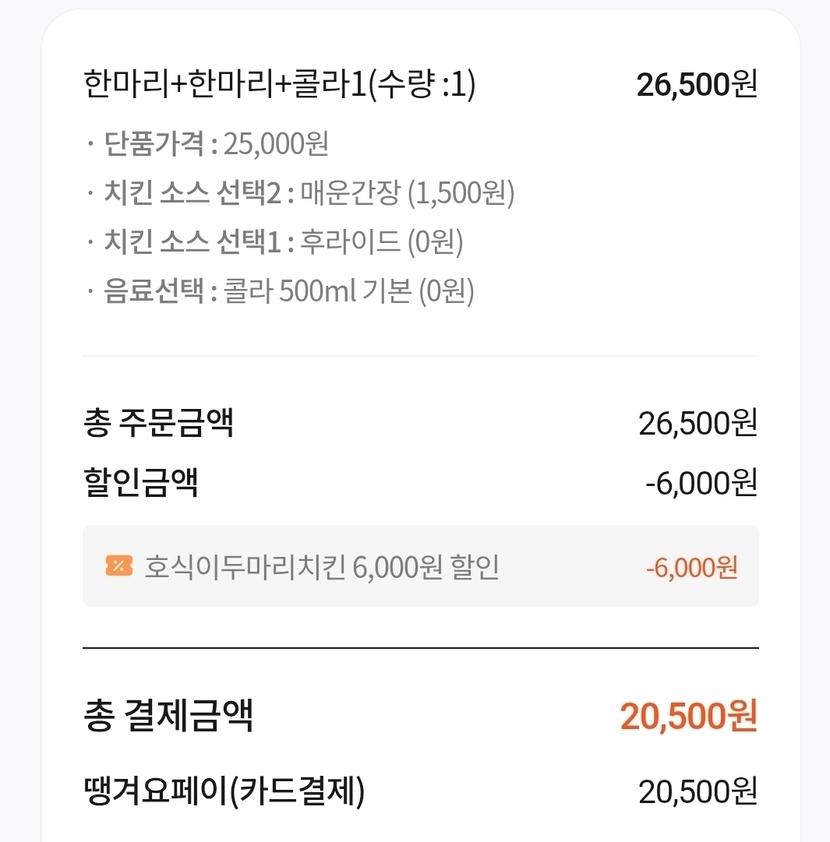830x842 pixels.
Task: Click the black -6,000원 discount total
Action: click(x=701, y=482)
